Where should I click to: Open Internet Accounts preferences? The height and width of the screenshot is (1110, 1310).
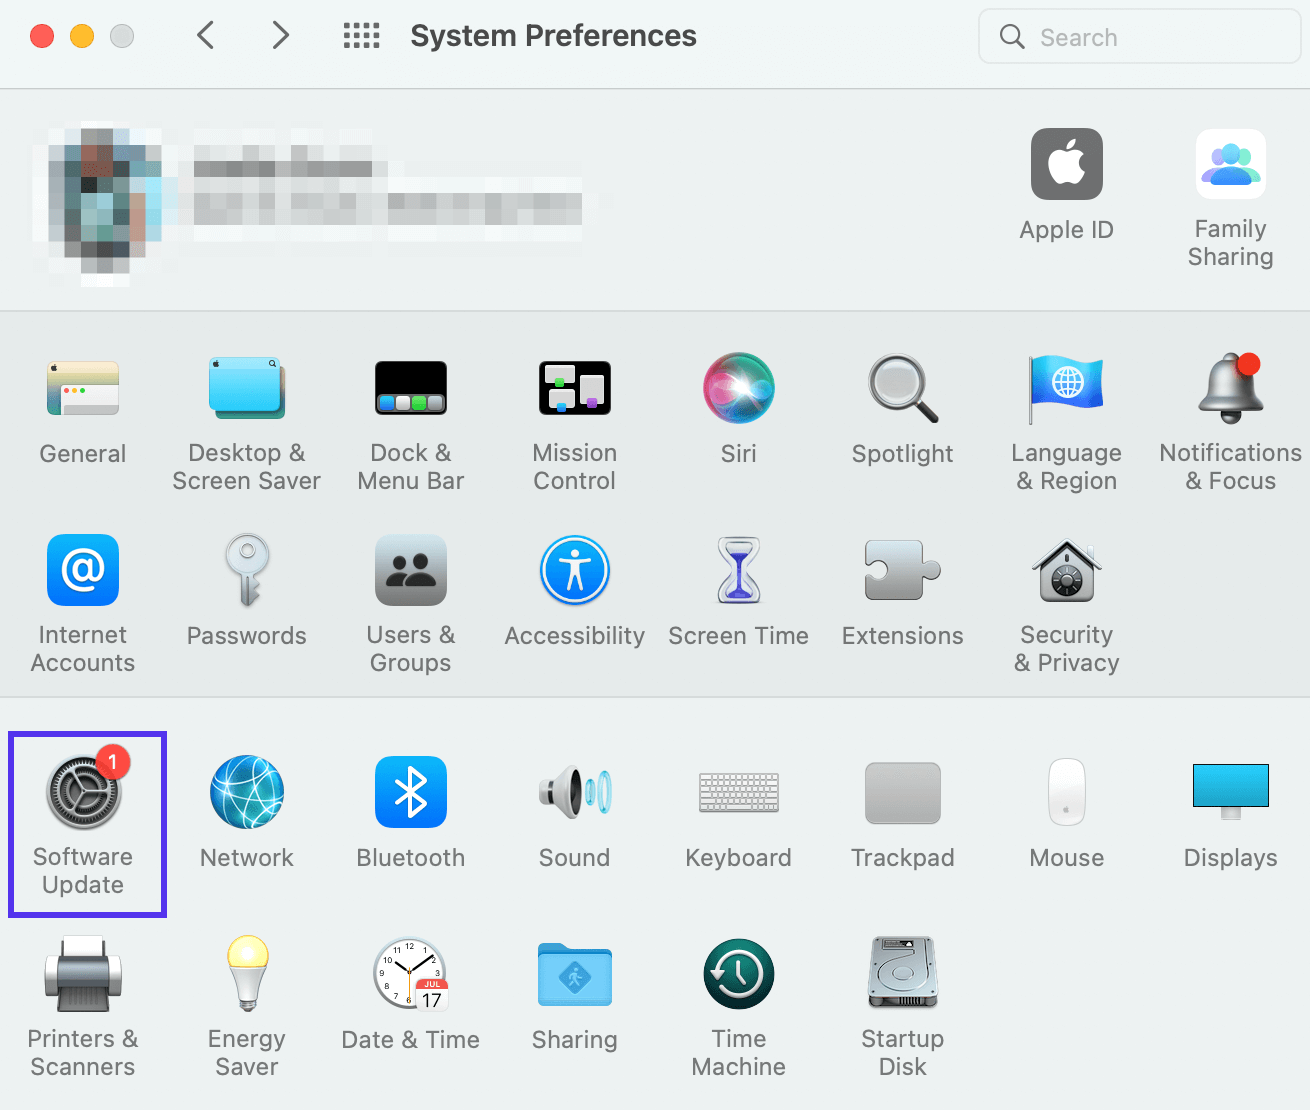82,600
